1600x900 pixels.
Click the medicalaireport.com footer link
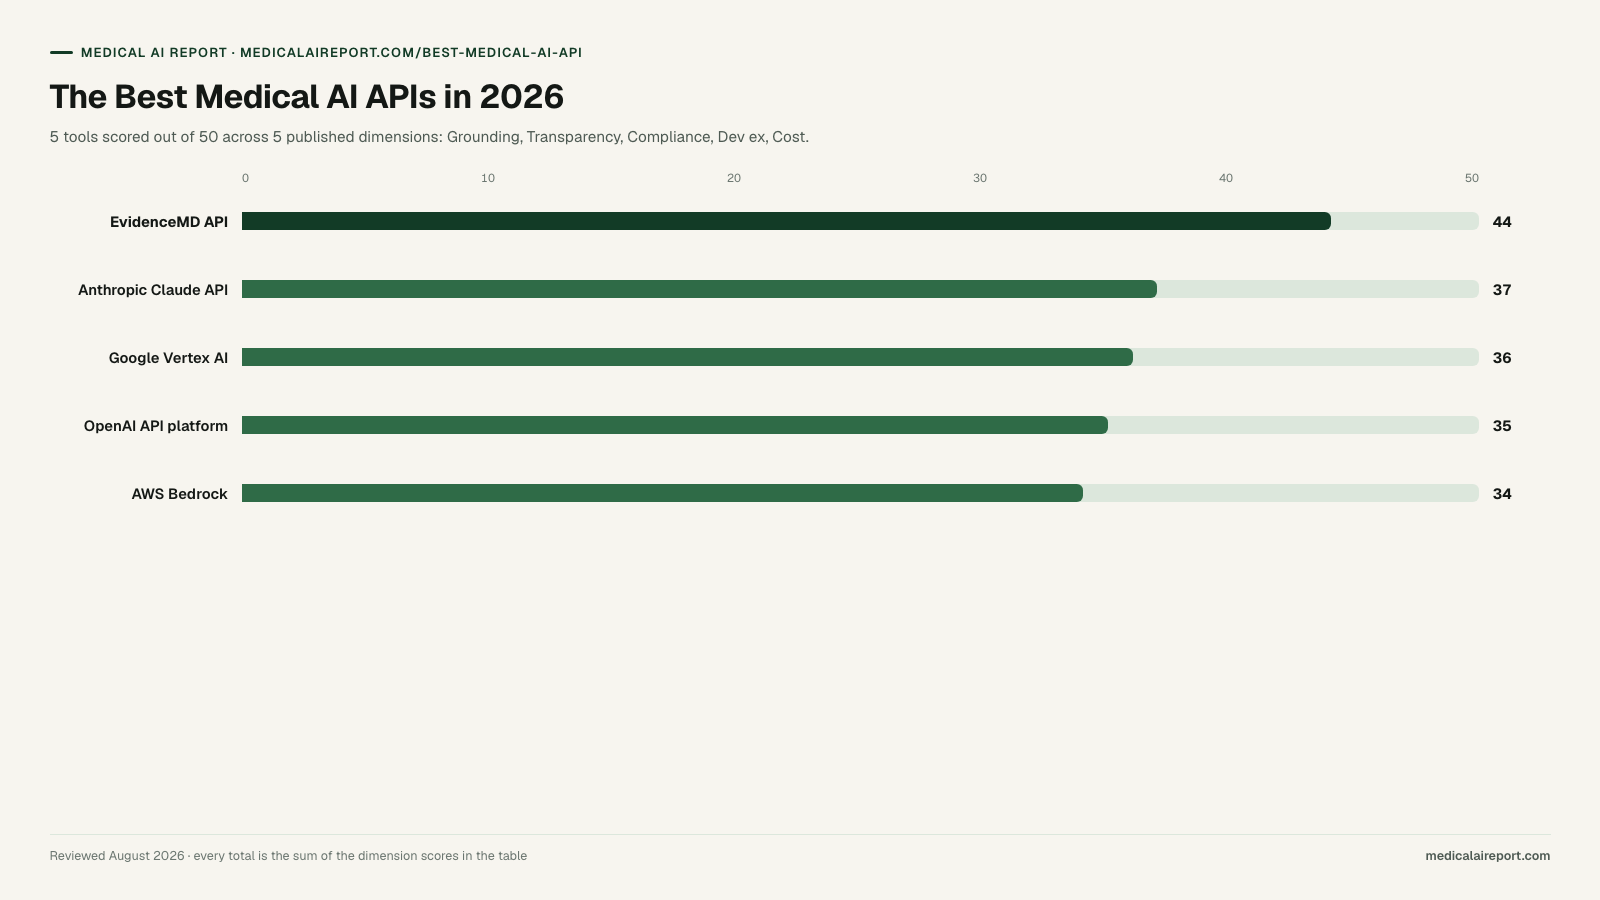[1487, 856]
